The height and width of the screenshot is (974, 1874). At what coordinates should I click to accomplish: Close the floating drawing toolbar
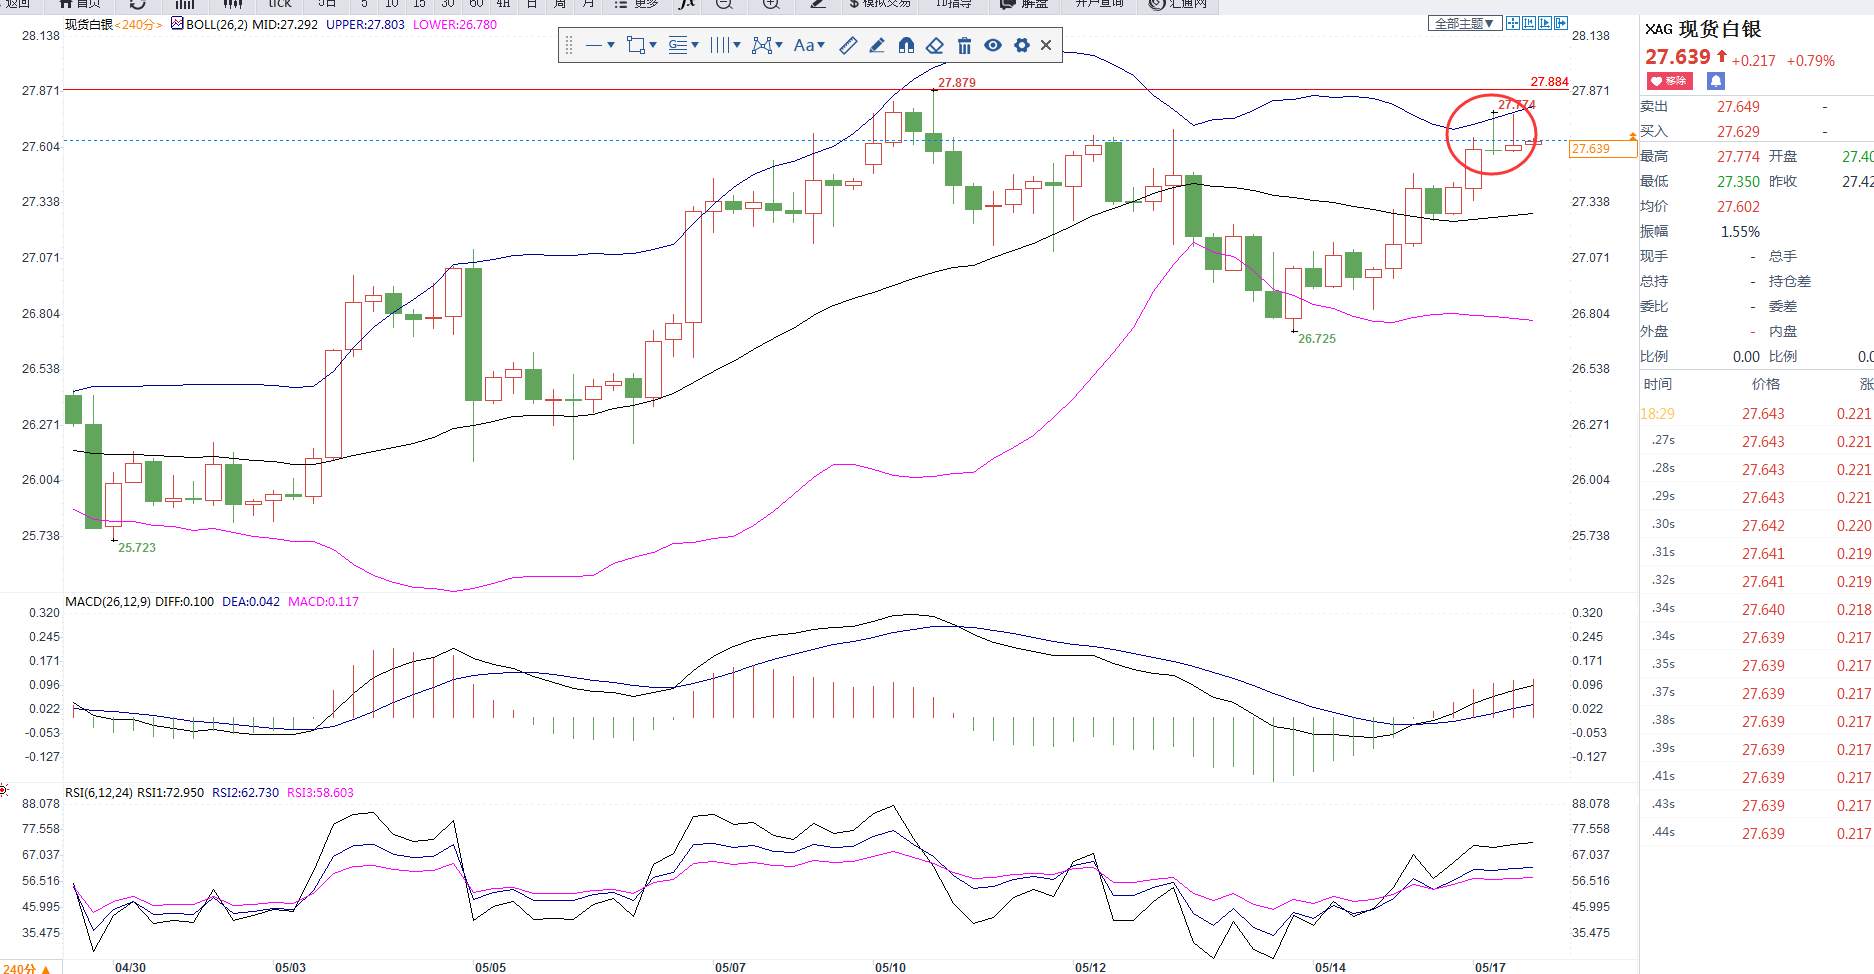(x=1046, y=45)
